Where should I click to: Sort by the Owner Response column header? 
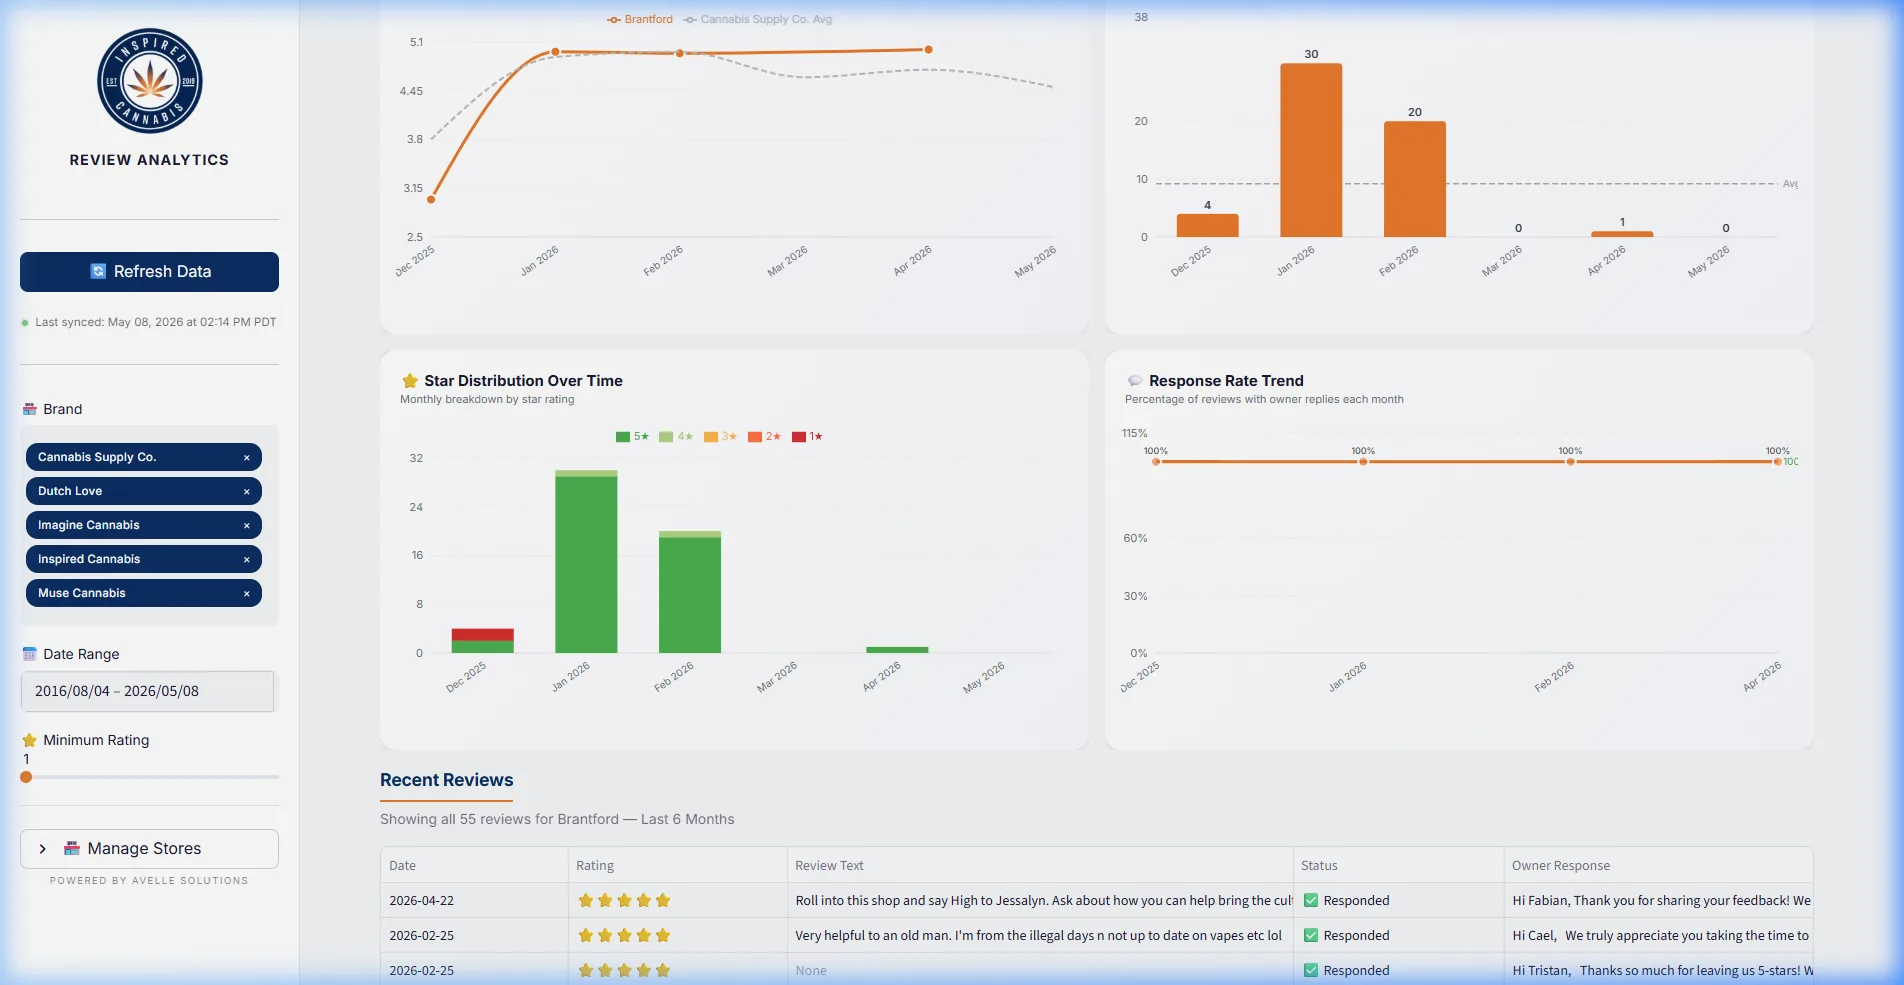point(1658,866)
